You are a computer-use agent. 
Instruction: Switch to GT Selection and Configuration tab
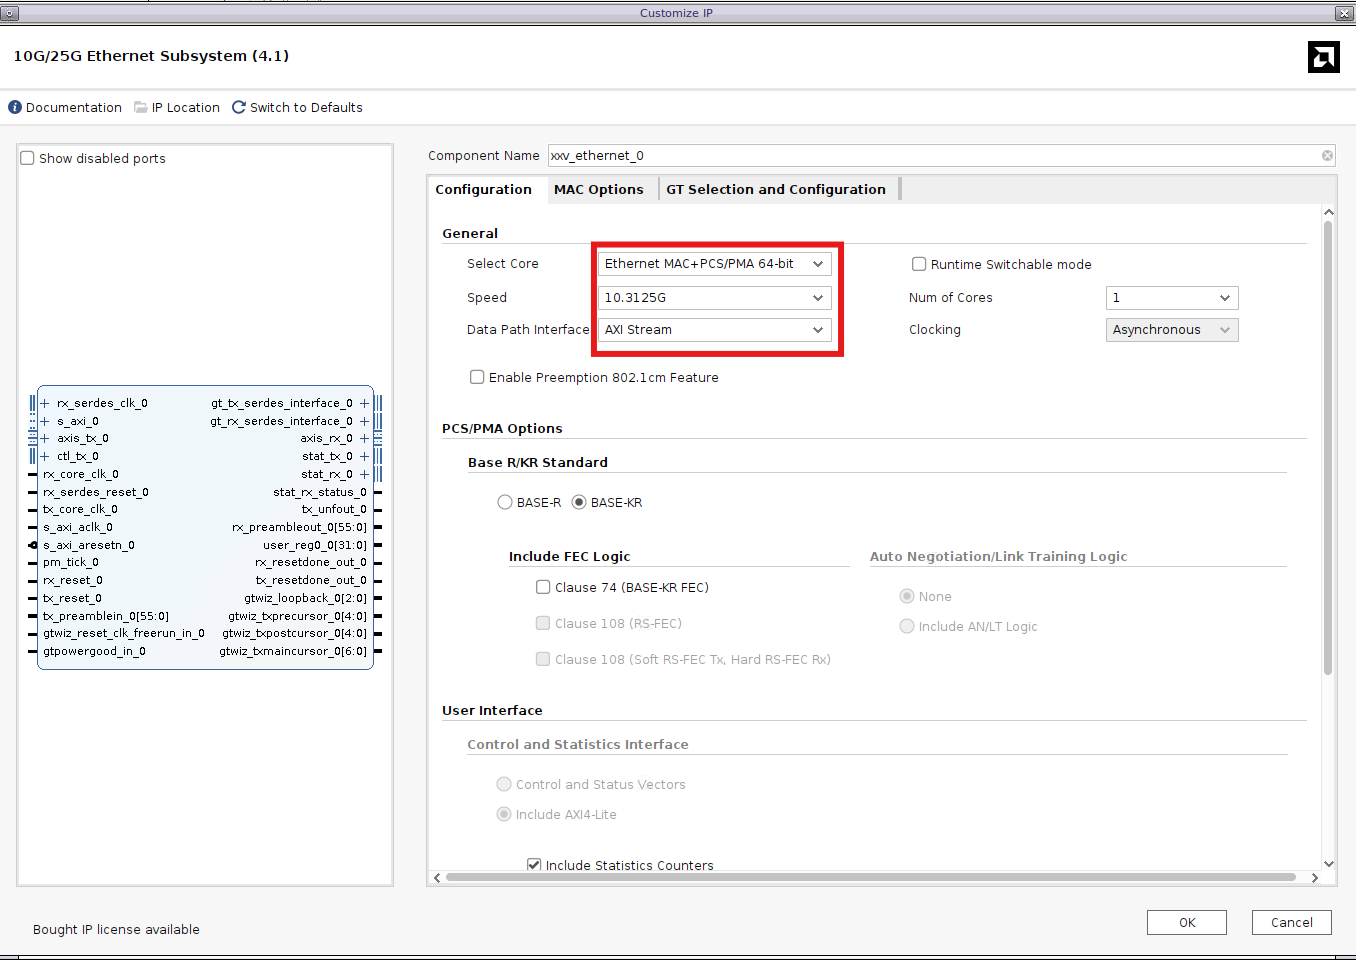pos(775,189)
